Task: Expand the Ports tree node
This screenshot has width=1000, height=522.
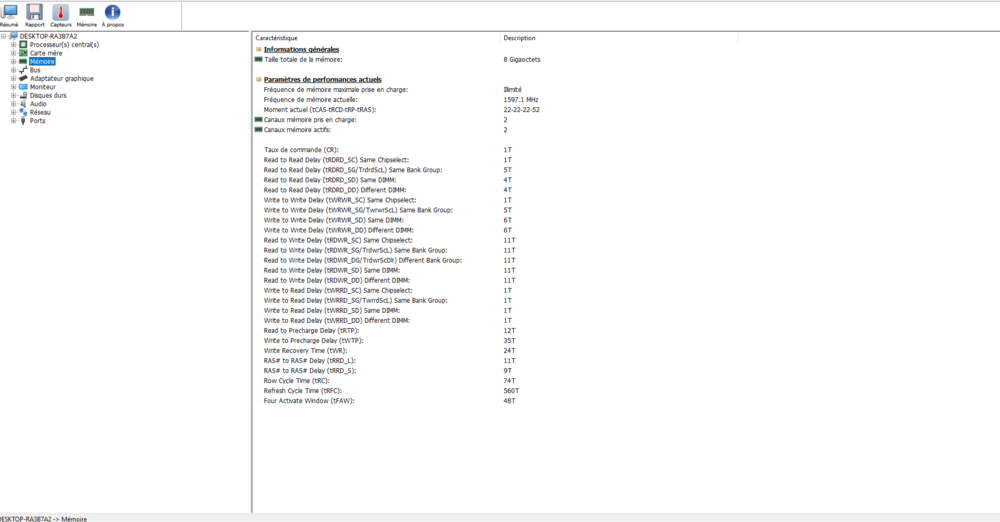Action: tap(13, 121)
